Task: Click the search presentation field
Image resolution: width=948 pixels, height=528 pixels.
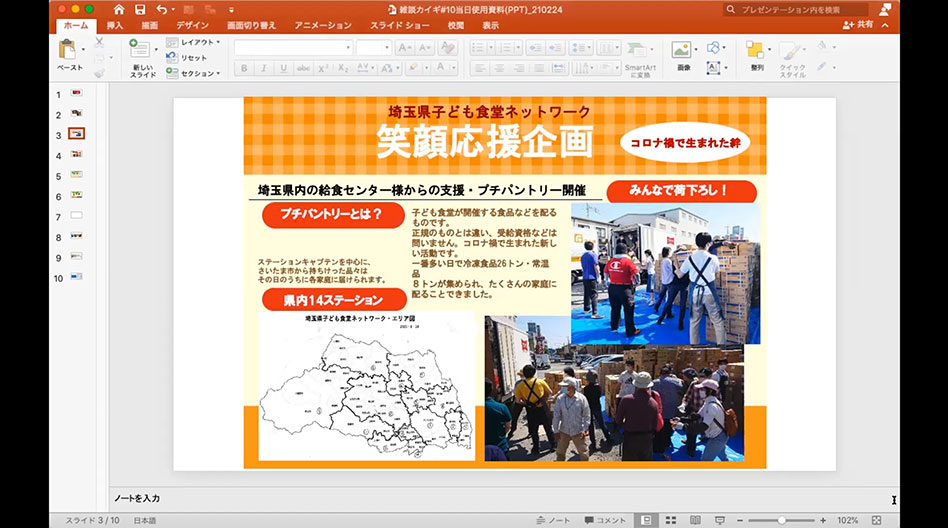Action: tap(795, 9)
